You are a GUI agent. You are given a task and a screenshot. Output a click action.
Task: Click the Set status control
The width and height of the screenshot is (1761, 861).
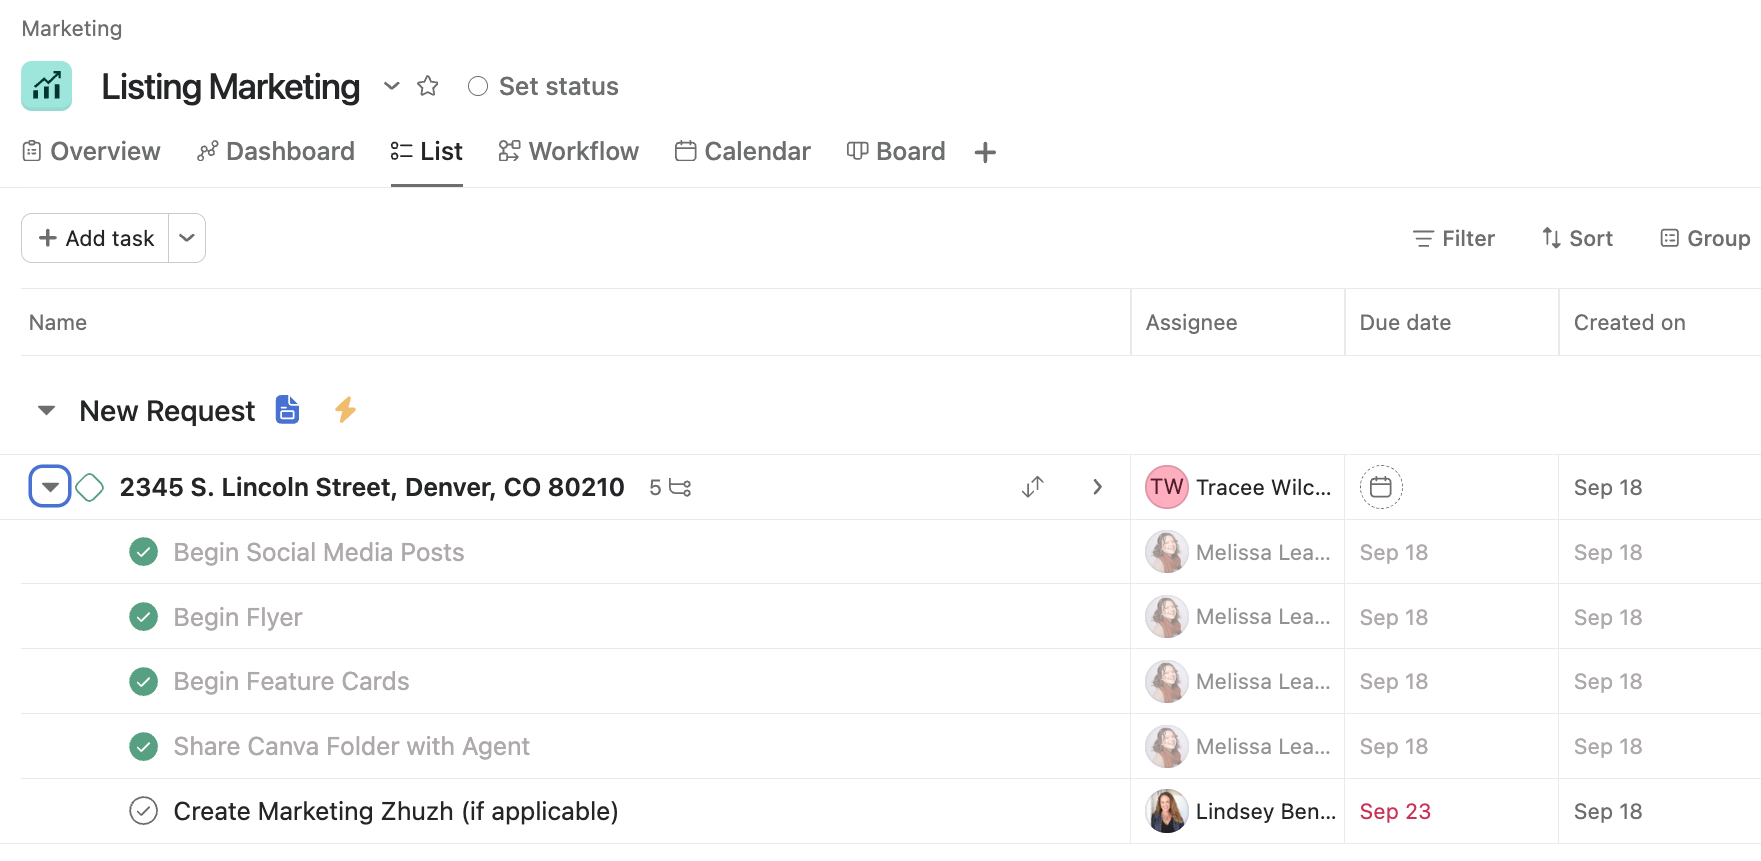[x=541, y=86]
